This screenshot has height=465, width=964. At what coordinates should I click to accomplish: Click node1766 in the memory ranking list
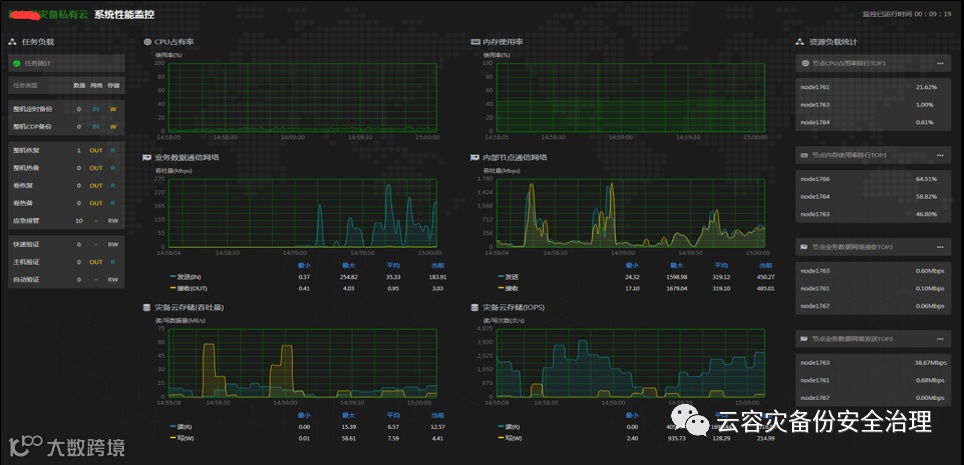(x=815, y=179)
